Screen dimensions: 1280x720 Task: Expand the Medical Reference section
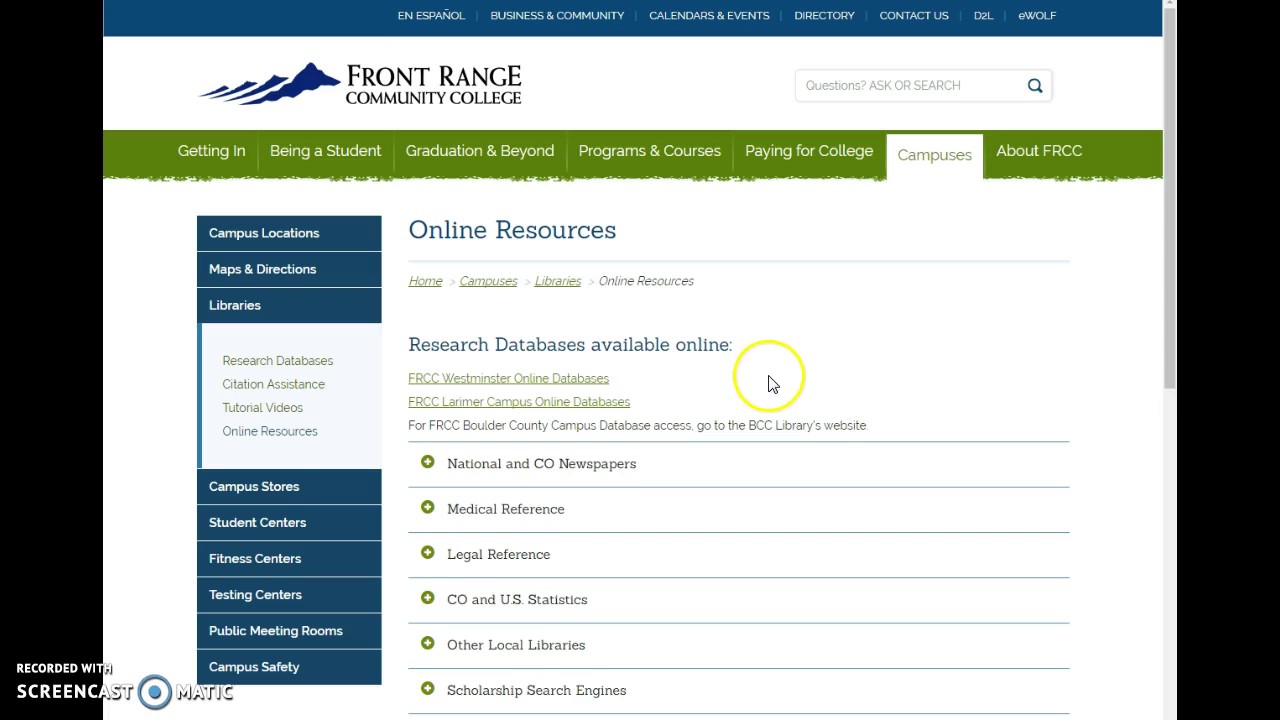[x=738, y=509]
